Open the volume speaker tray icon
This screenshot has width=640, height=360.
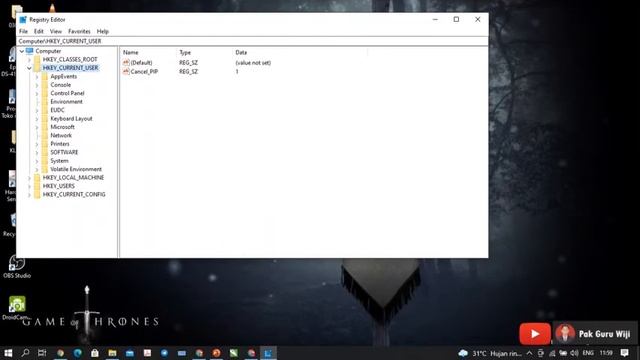point(574,353)
